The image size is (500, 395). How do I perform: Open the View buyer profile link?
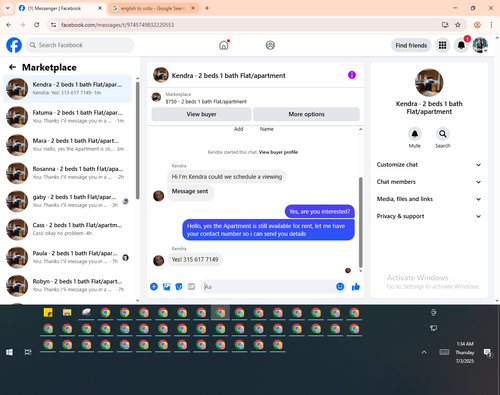[278, 152]
